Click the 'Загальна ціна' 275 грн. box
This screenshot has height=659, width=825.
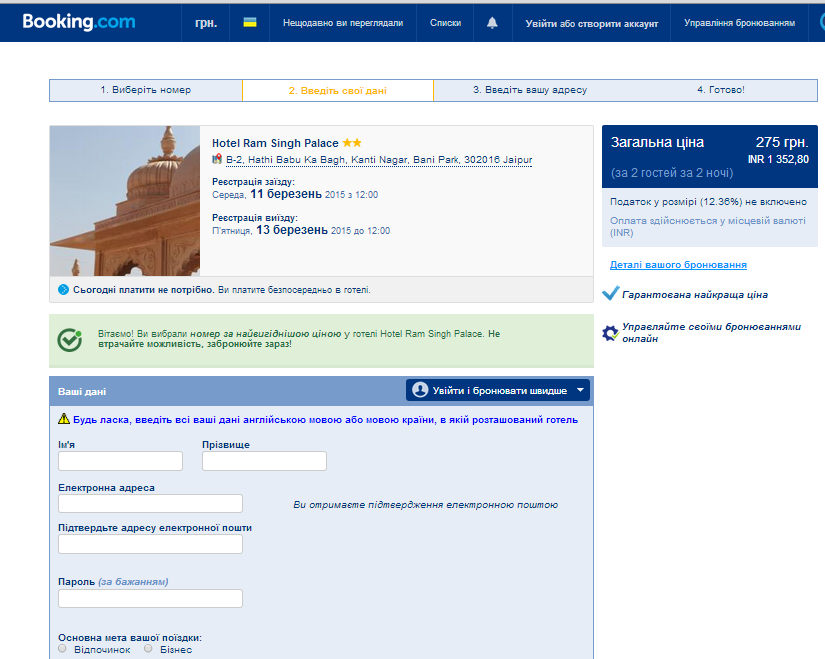tap(710, 156)
